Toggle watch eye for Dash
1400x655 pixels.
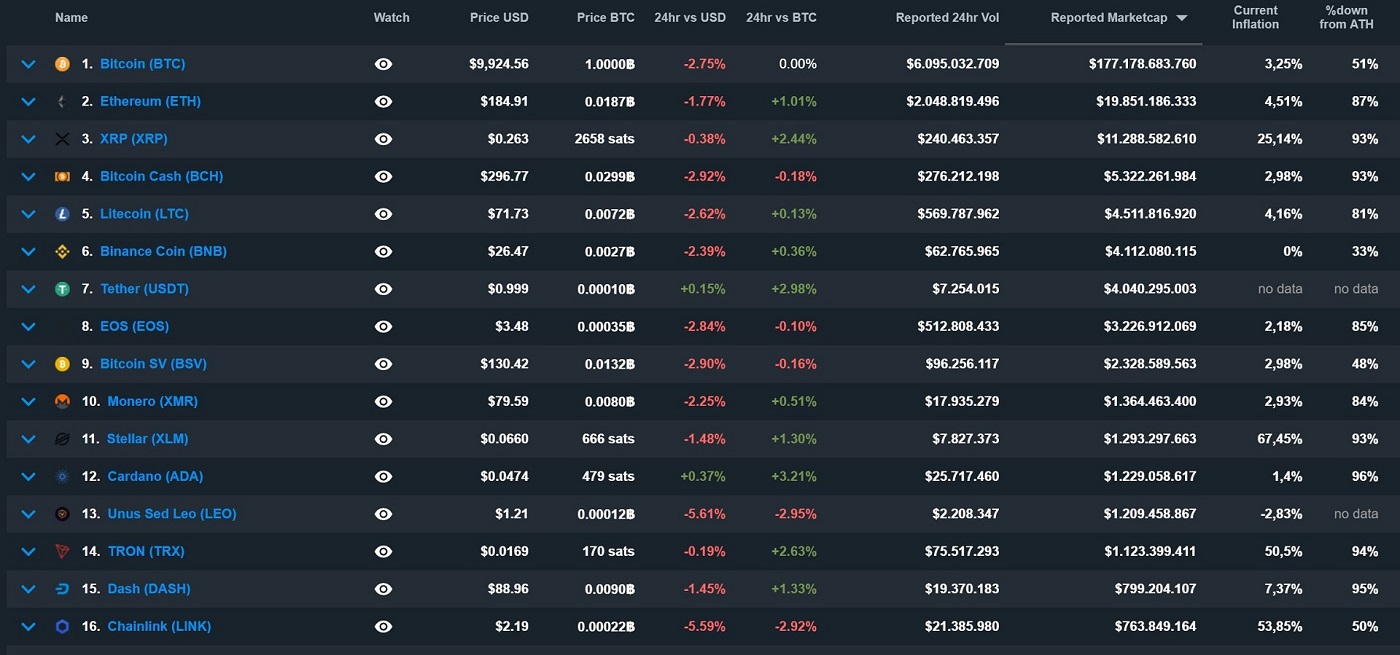point(383,589)
